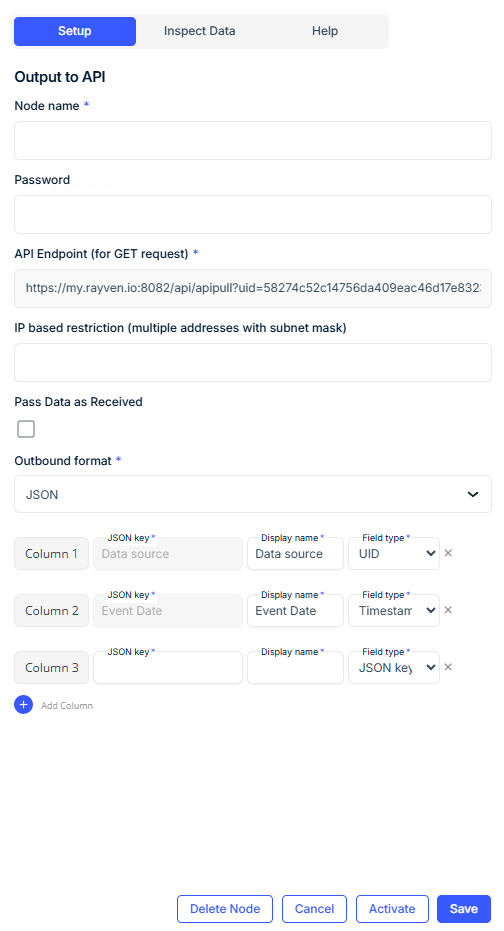Viewport: 504px width, 931px height.
Task: Click the Save button
Action: point(464,909)
